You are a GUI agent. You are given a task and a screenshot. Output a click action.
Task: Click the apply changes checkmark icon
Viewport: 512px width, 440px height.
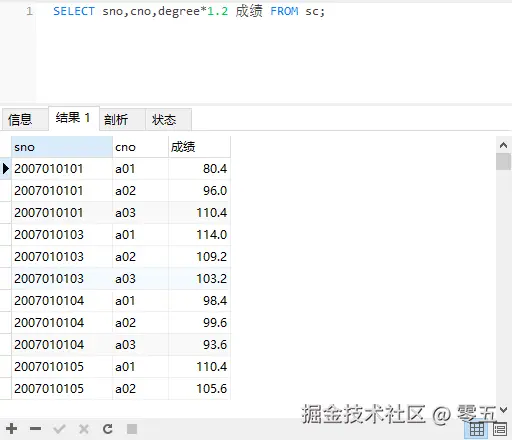[x=59, y=429]
